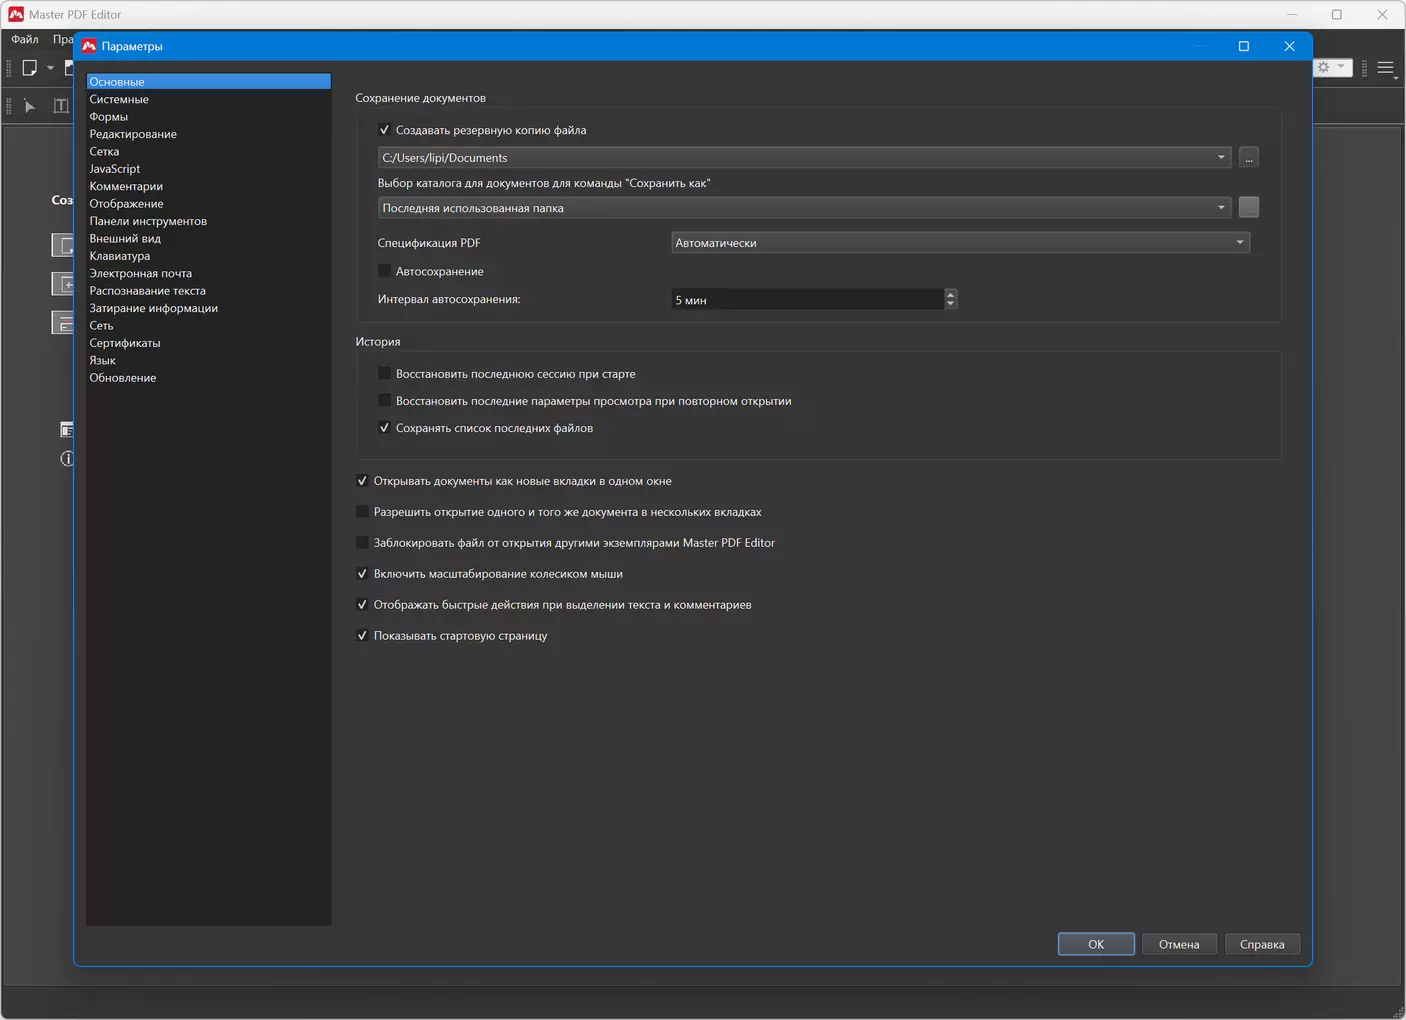Select the text editing tool icon
This screenshot has height=1020, width=1406.
tap(61, 106)
